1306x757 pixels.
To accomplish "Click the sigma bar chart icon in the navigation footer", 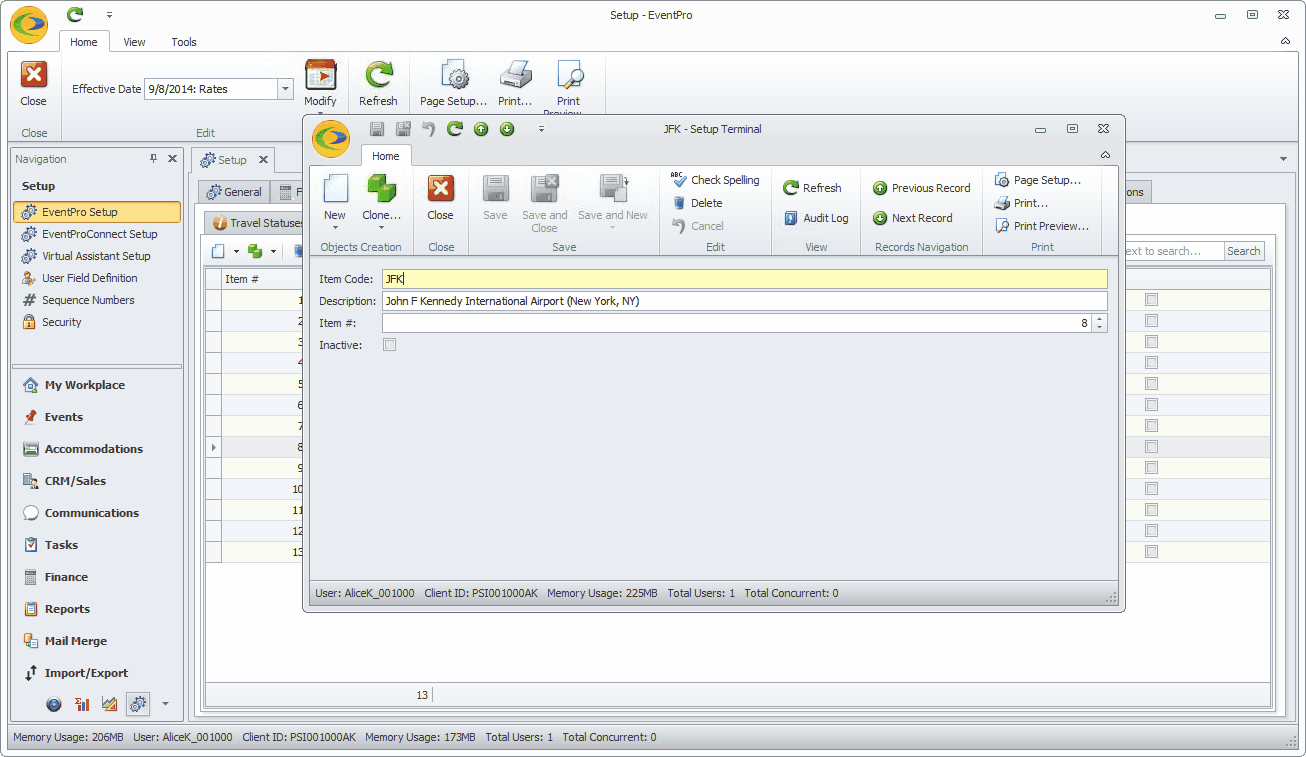I will tap(83, 704).
